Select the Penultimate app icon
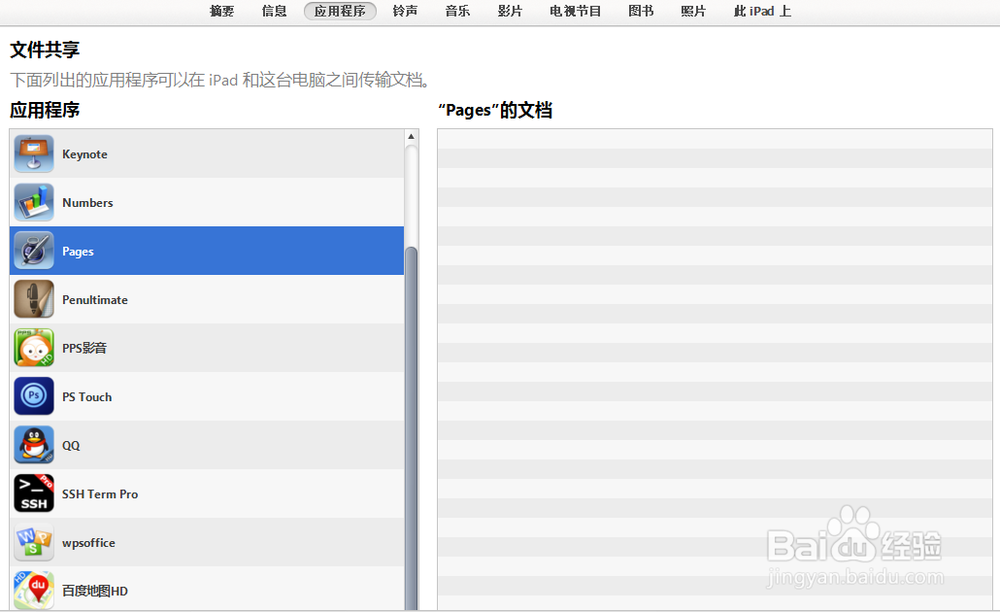 [x=33, y=299]
